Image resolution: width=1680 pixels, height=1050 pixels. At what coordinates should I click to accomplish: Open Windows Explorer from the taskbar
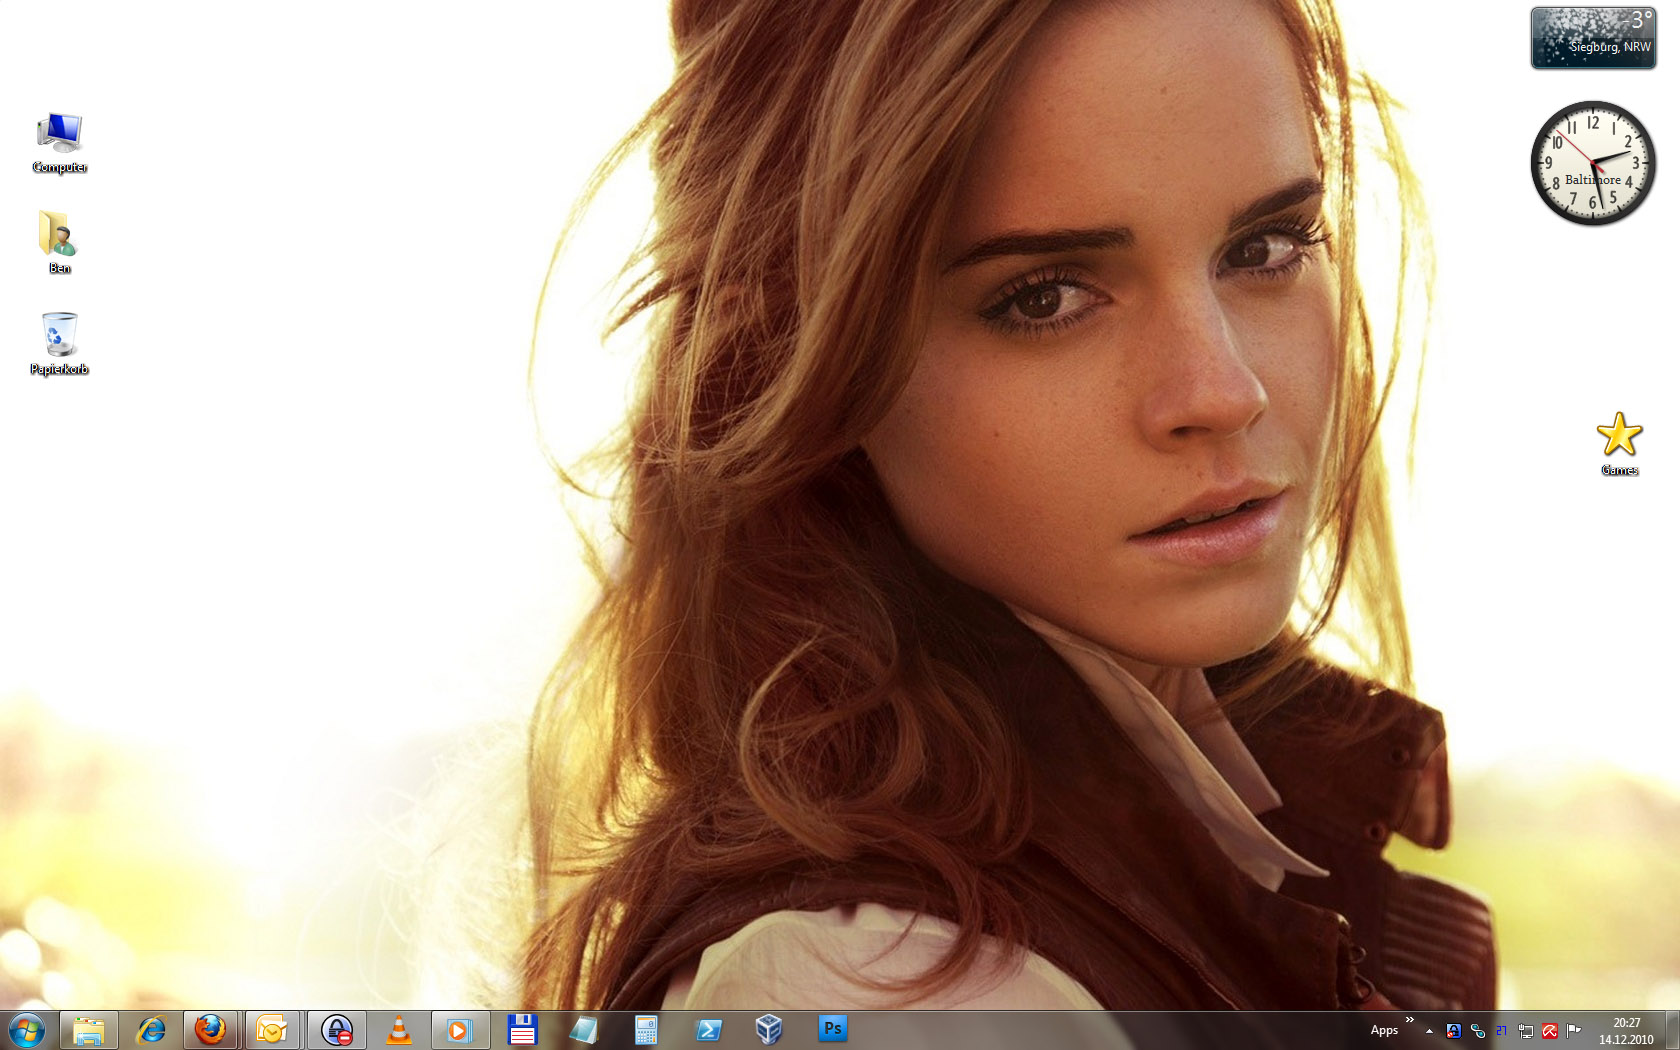tap(89, 1030)
